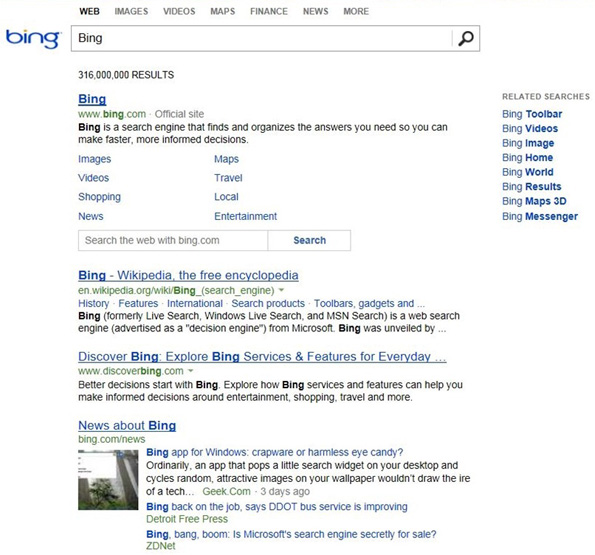
Task: Open the FINANCE tab
Action: [x=269, y=11]
